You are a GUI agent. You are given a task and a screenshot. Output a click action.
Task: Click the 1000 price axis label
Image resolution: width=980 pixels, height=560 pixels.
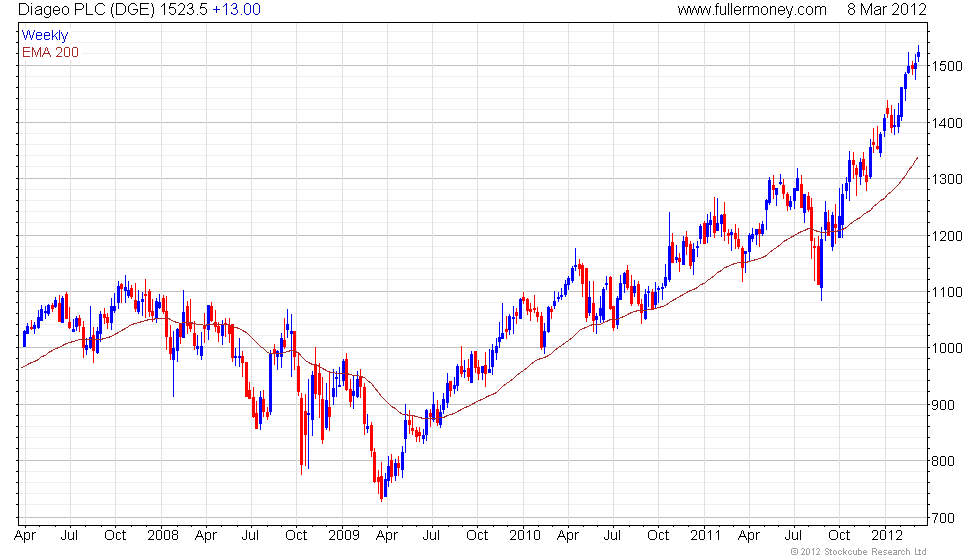pyautogui.click(x=948, y=349)
